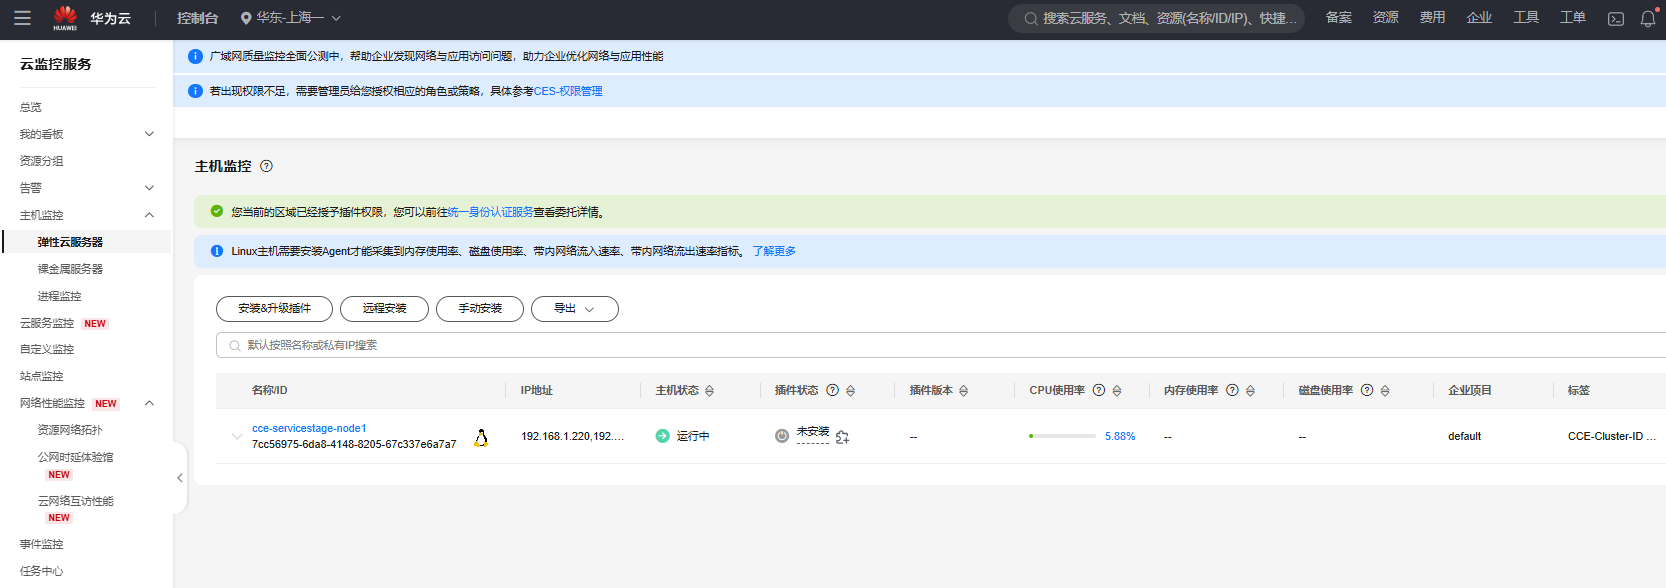Select 弹性云服务器 in sidebar
Viewport: 1666px width, 588px height.
70,242
